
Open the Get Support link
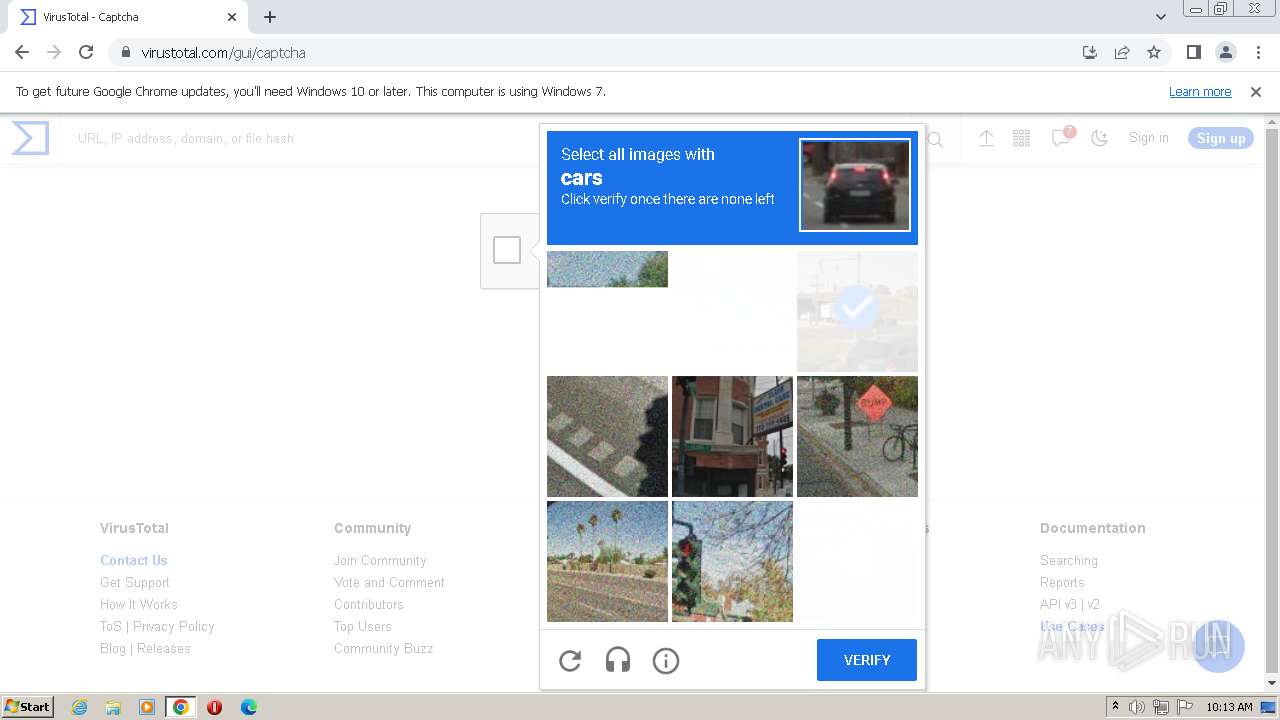(135, 582)
